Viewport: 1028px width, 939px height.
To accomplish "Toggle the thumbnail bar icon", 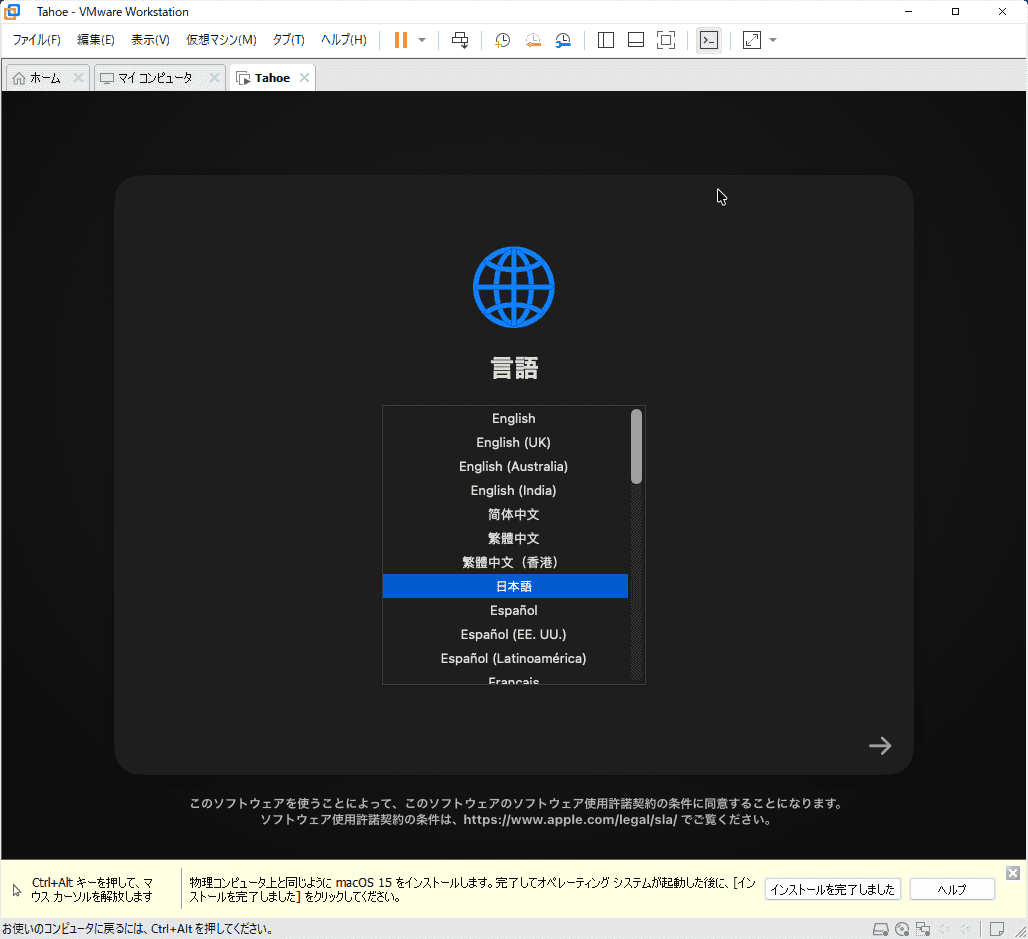I will pos(636,40).
